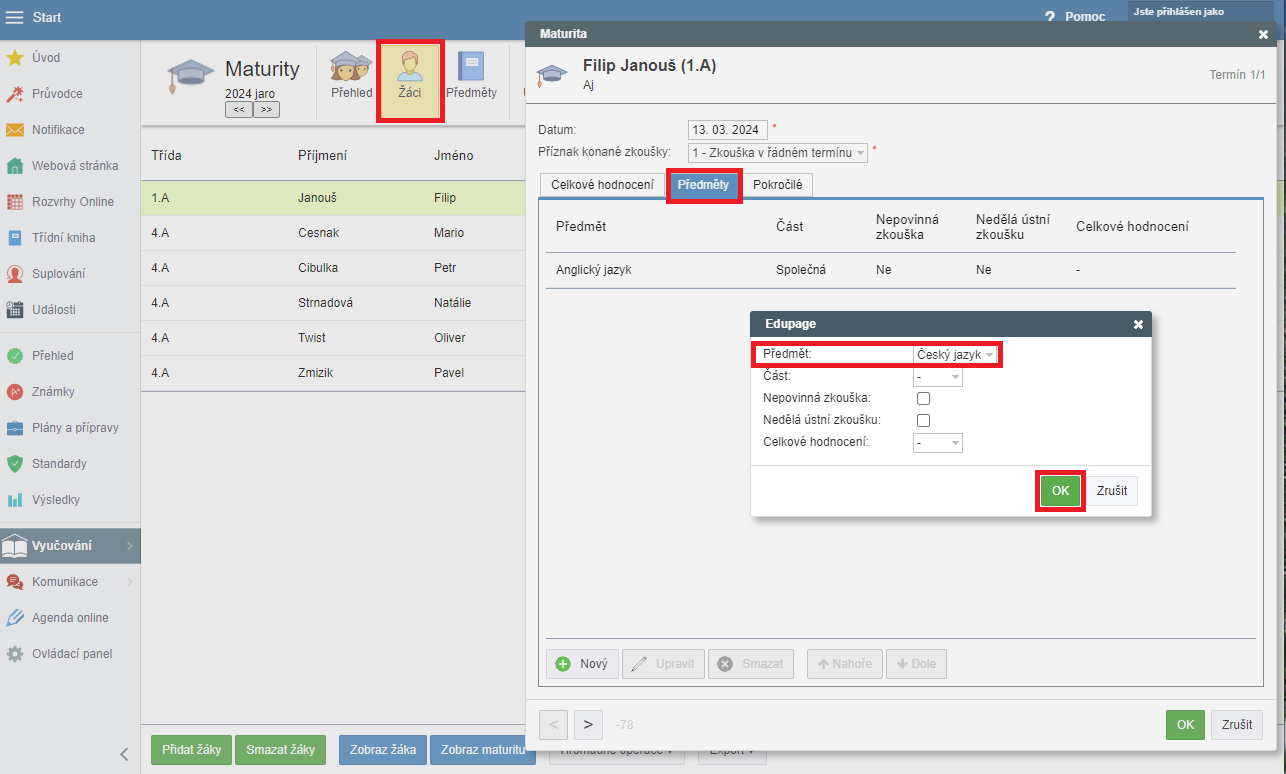Click the Přidat žáky button
Viewport: 1286px width, 774px height.
pyautogui.click(x=191, y=750)
